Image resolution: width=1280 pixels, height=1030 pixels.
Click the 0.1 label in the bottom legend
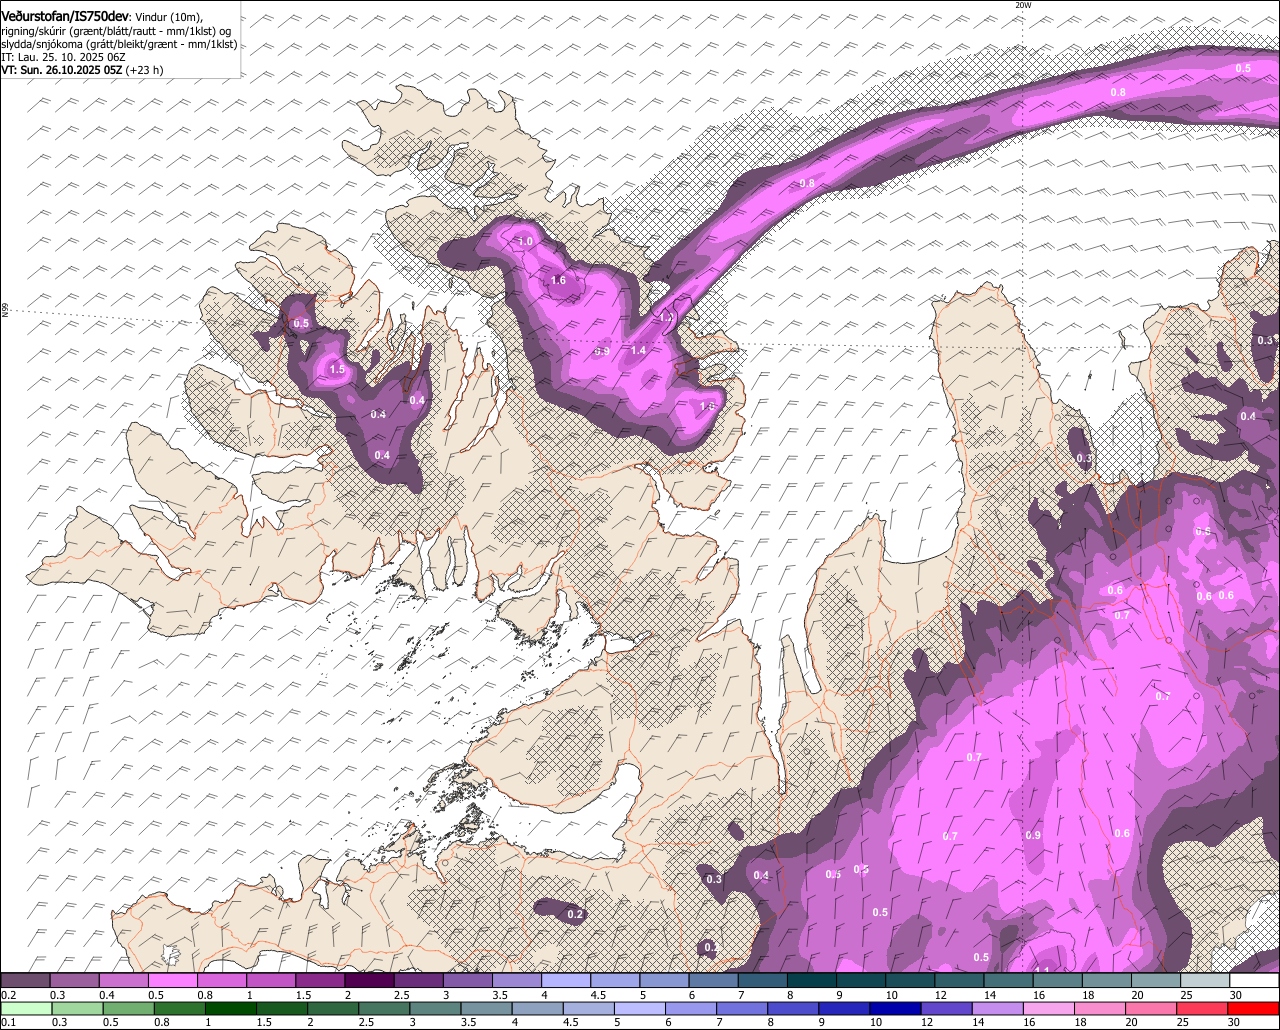[x=9, y=1023]
